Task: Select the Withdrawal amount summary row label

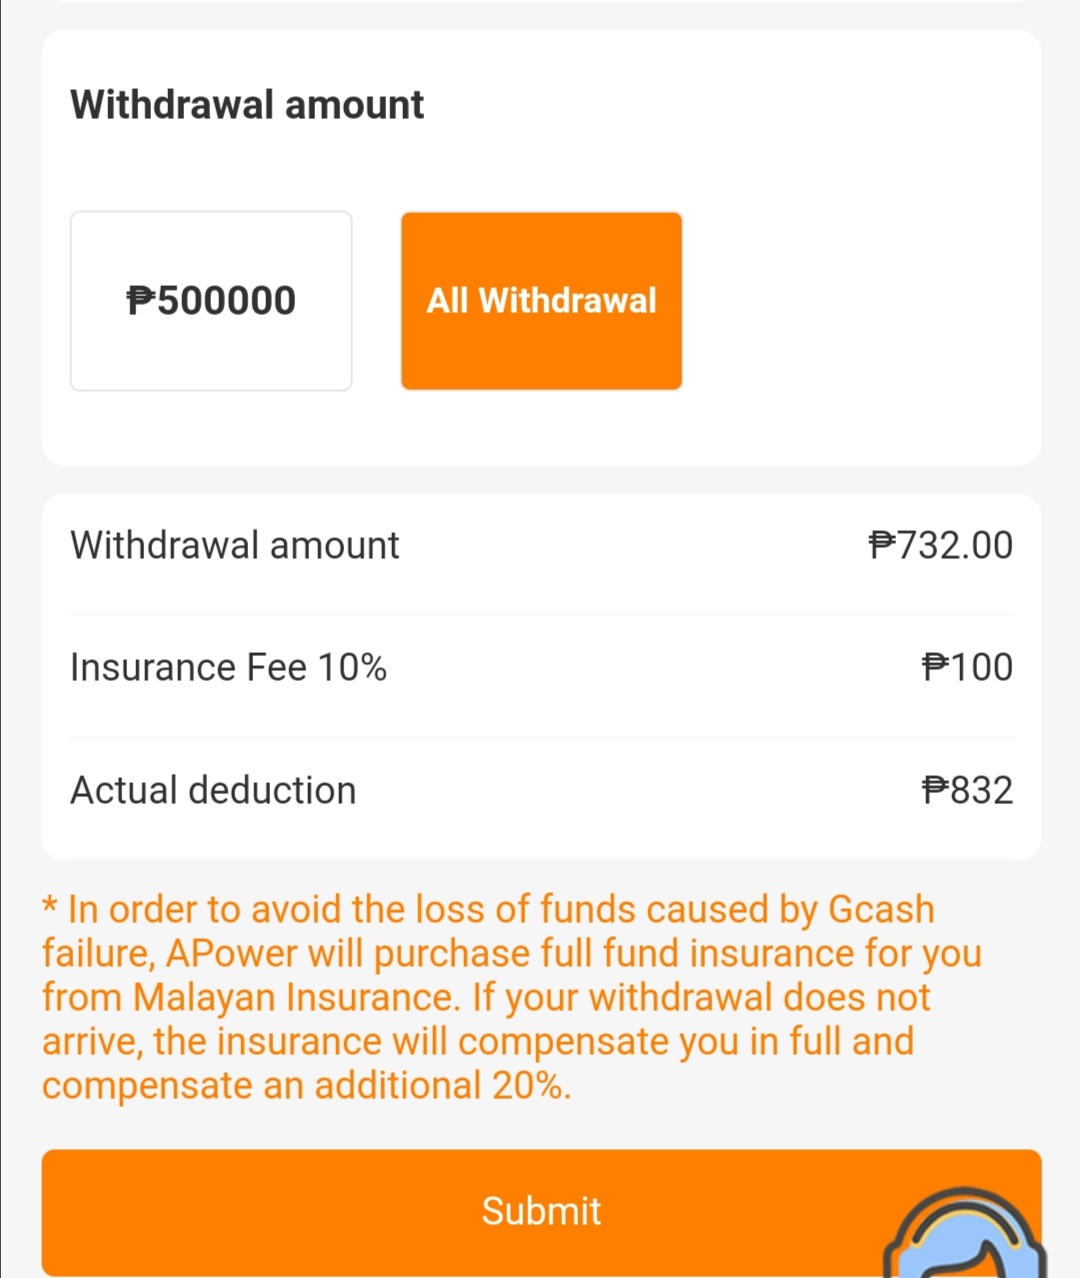Action: click(x=235, y=545)
